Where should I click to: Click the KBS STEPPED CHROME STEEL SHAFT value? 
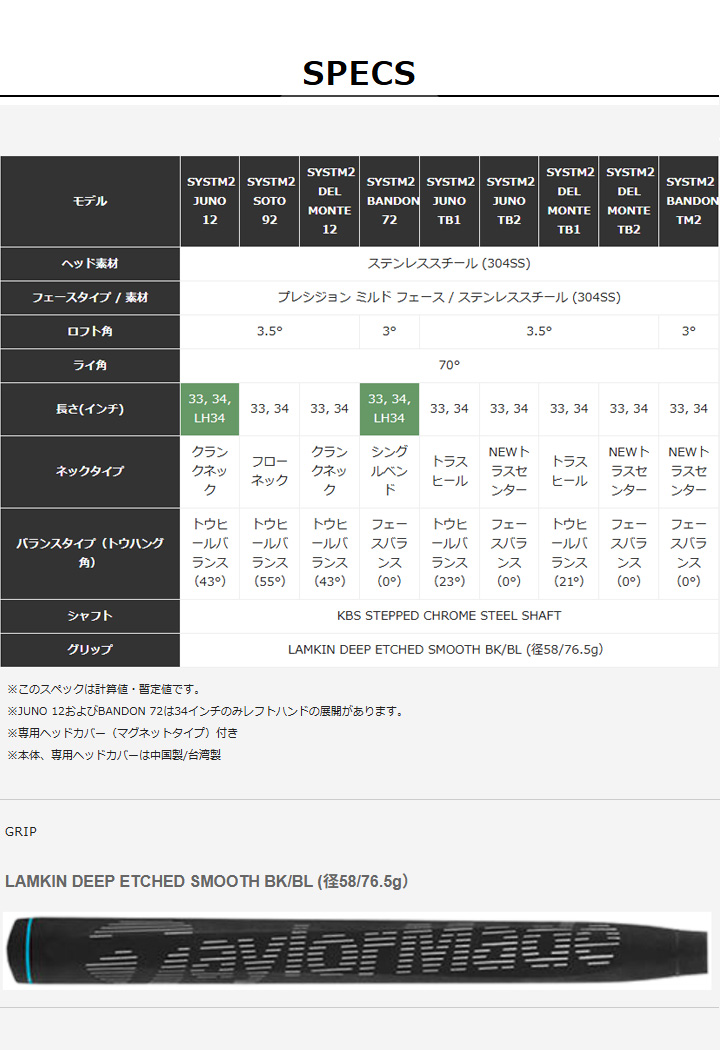tap(449, 616)
